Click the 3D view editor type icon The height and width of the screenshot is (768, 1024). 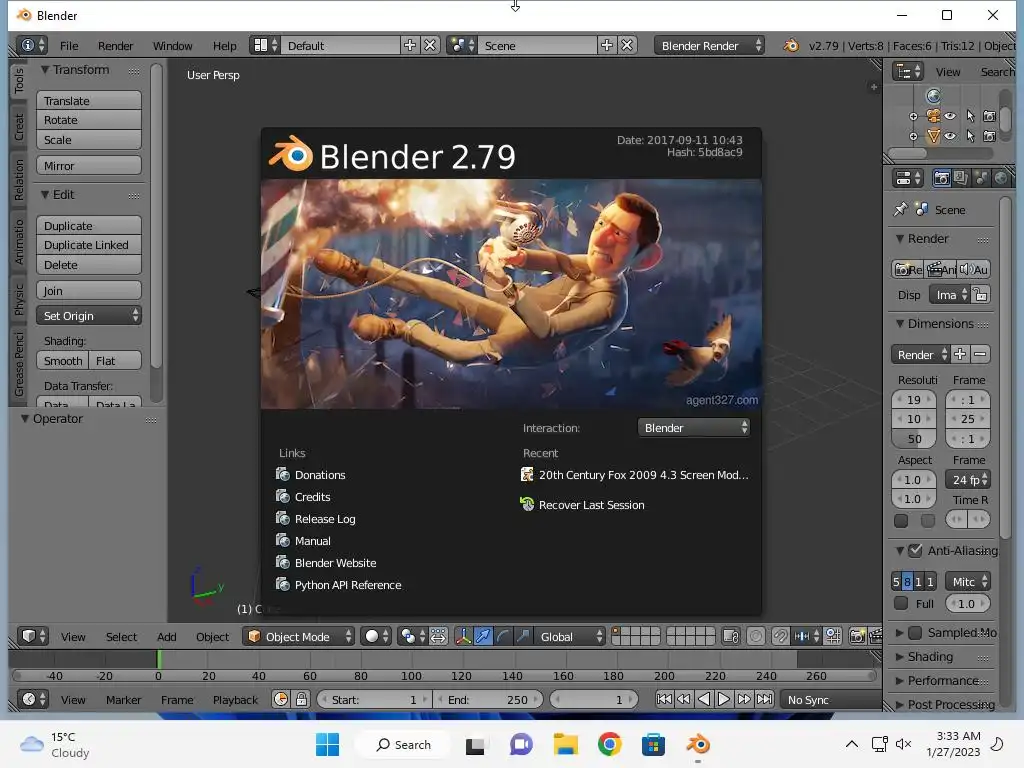pos(34,636)
